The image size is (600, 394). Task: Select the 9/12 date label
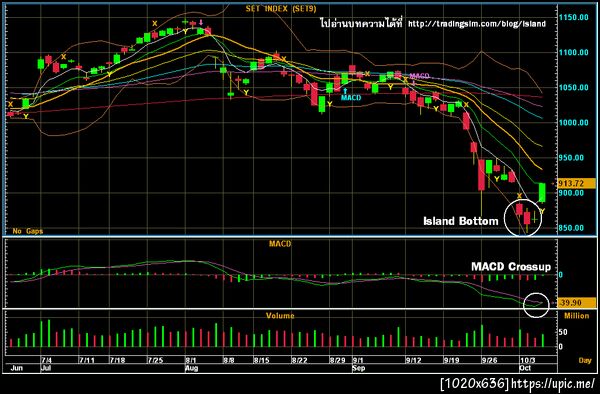(414, 360)
